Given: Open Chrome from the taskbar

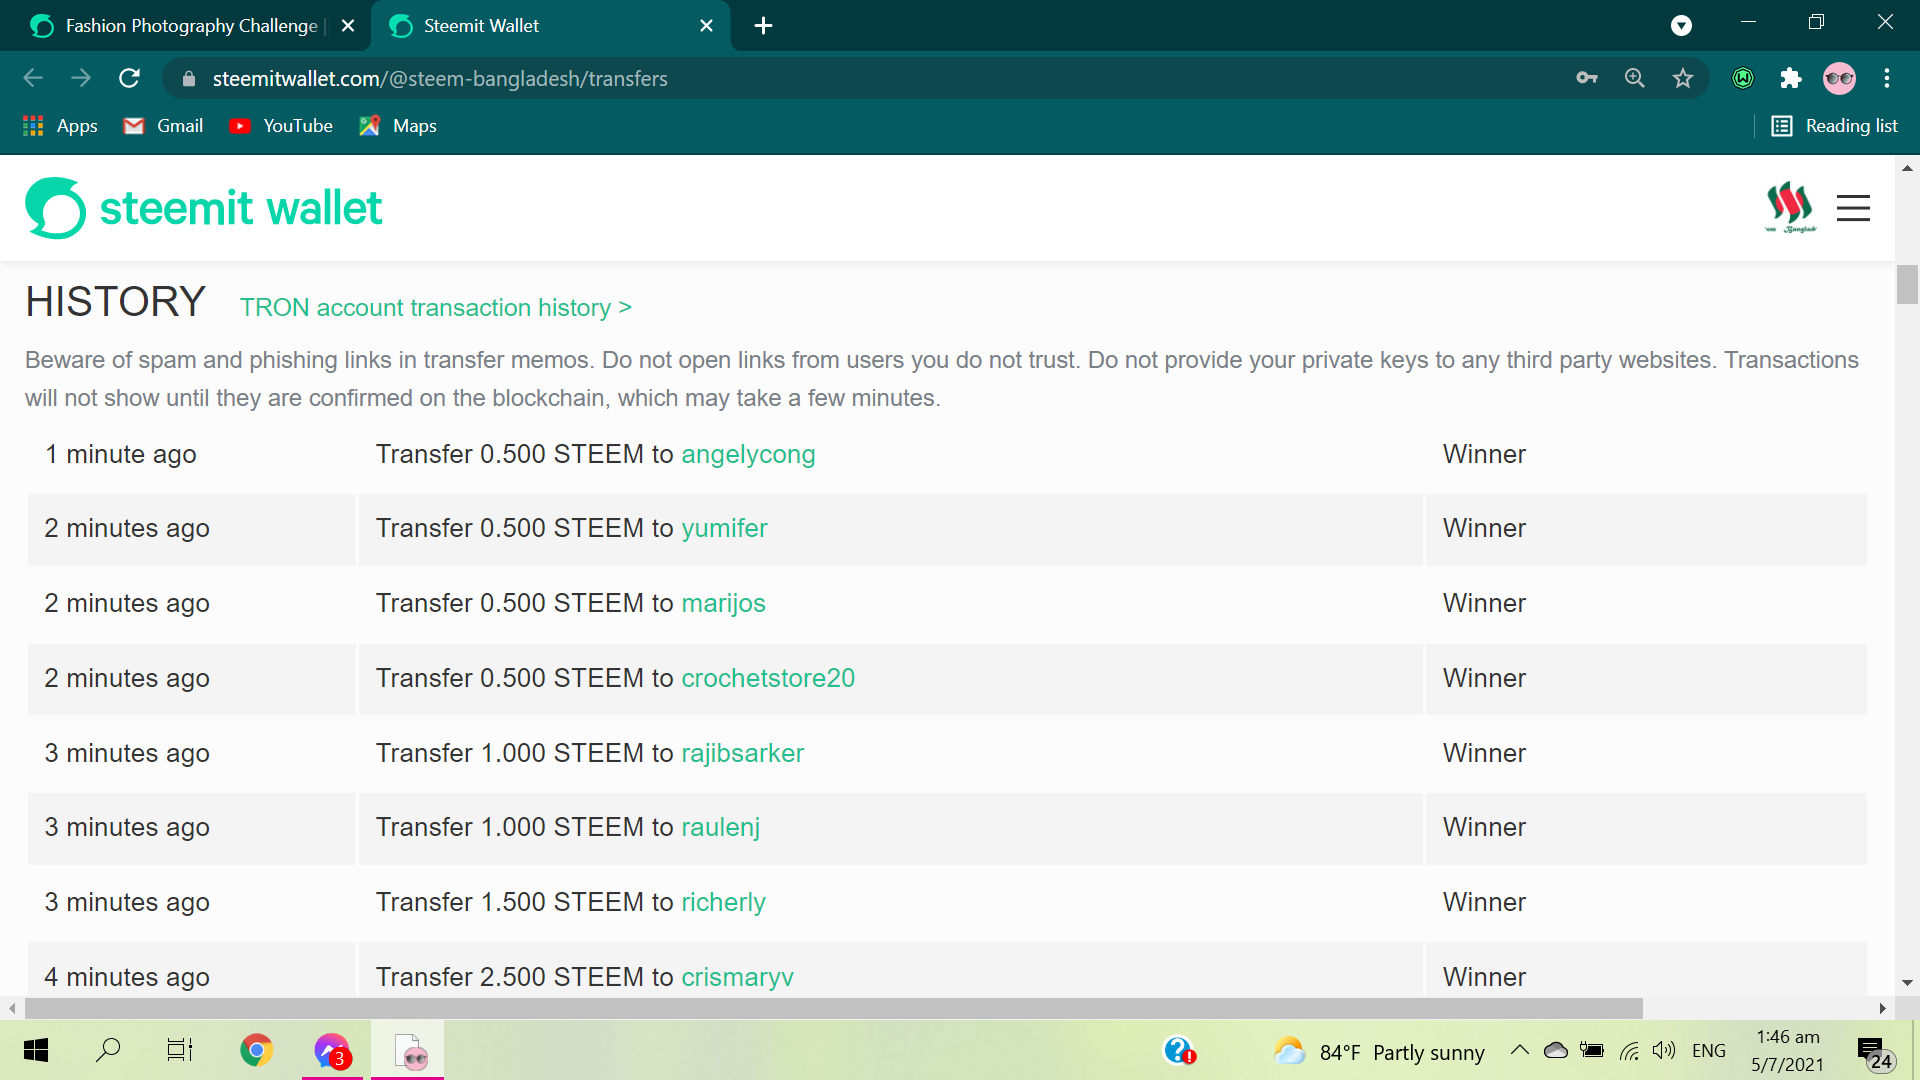Looking at the screenshot, I should click(x=256, y=1050).
